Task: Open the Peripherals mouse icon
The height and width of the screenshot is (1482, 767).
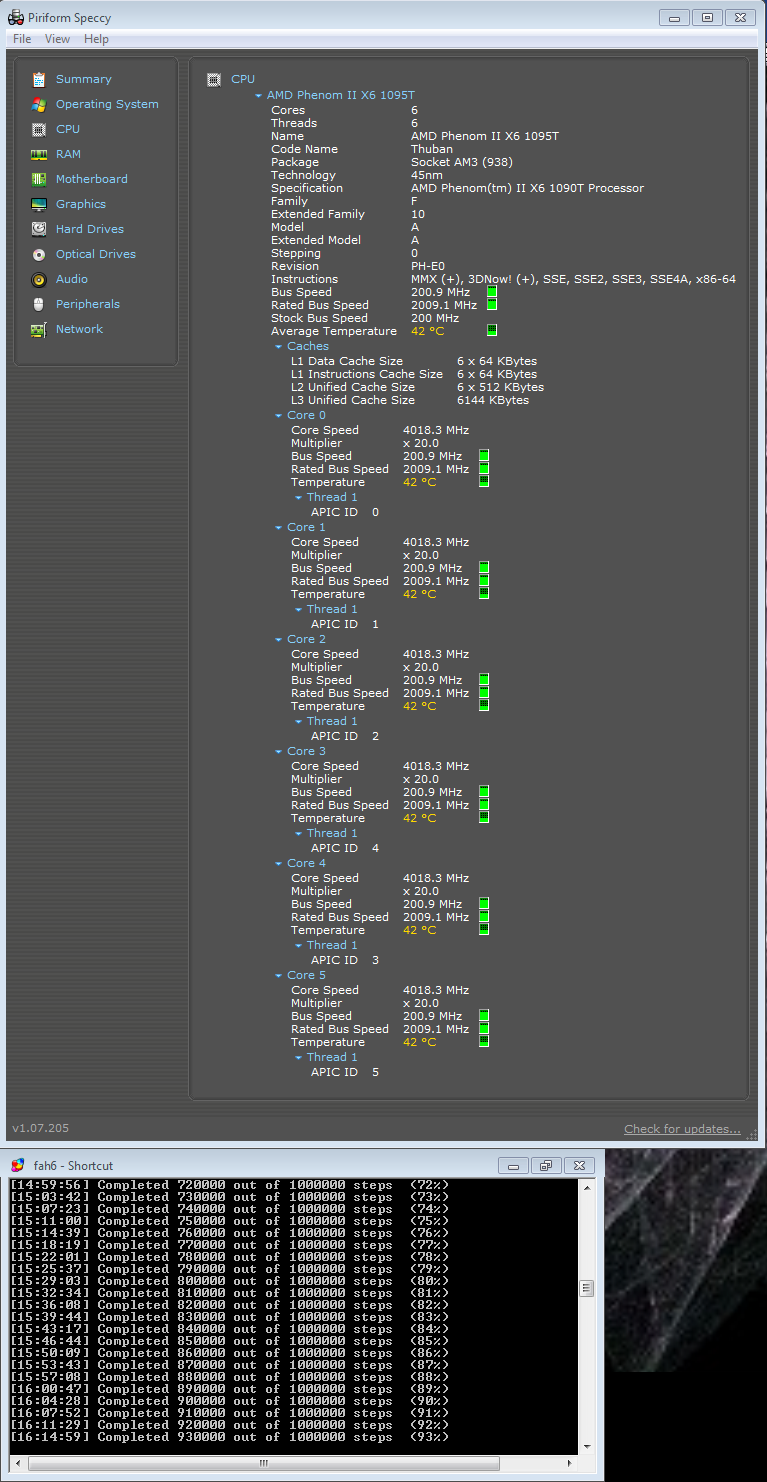Action: click(39, 304)
